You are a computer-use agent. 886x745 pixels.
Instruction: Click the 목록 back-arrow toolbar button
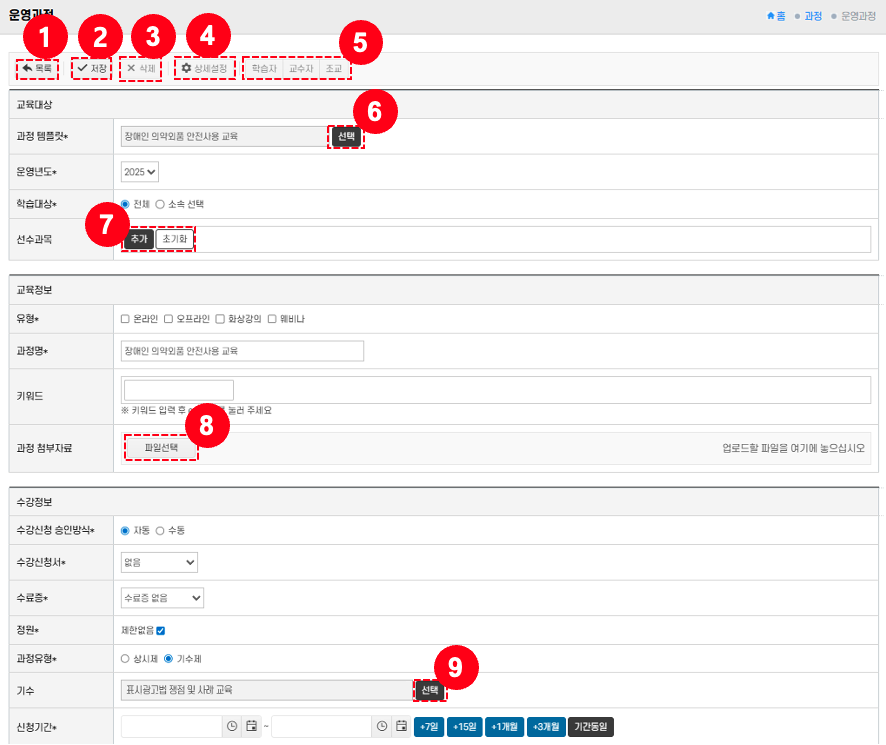point(37,68)
